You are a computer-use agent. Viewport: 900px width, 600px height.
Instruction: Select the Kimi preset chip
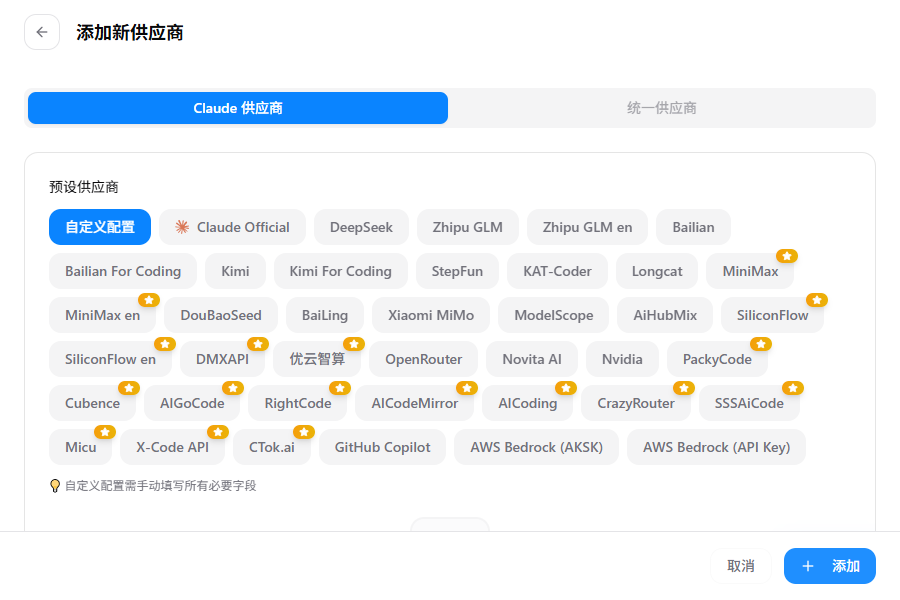(x=235, y=271)
